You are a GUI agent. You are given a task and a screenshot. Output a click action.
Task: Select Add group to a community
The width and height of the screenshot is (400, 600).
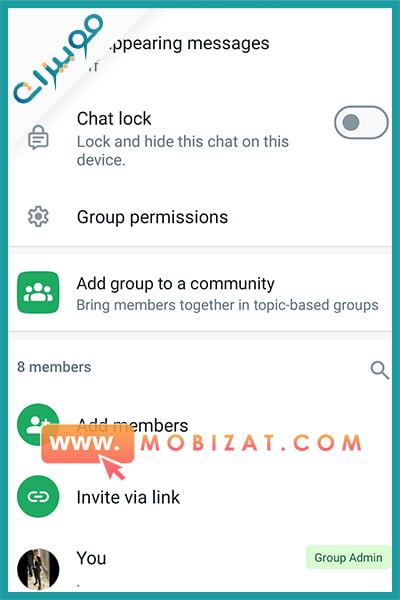coord(200,293)
